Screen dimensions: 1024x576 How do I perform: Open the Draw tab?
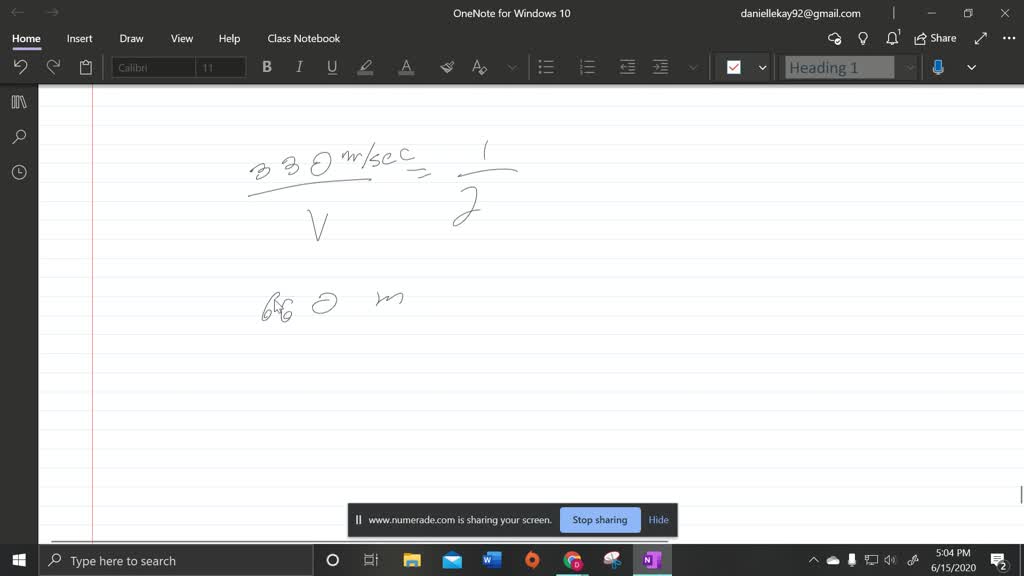coord(131,39)
